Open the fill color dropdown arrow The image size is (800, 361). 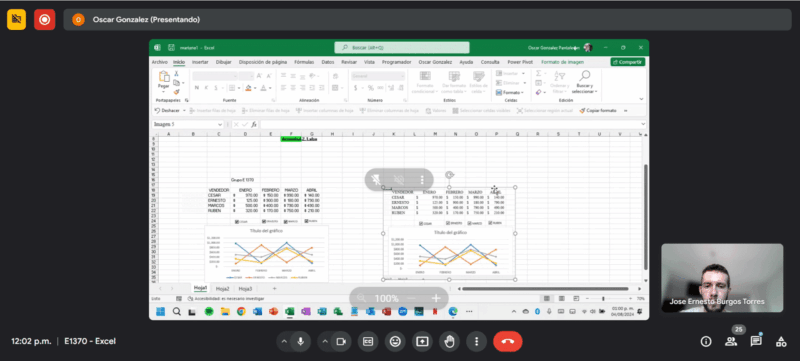[254, 88]
